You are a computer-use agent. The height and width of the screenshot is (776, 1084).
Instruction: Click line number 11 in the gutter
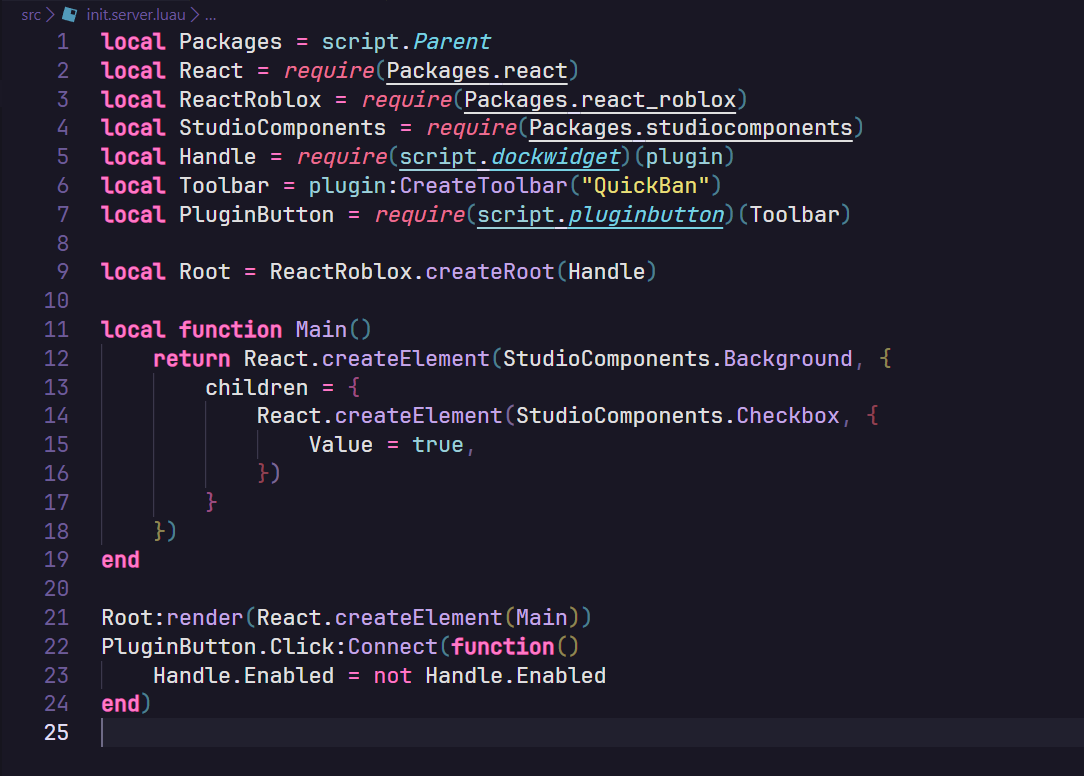click(56, 329)
